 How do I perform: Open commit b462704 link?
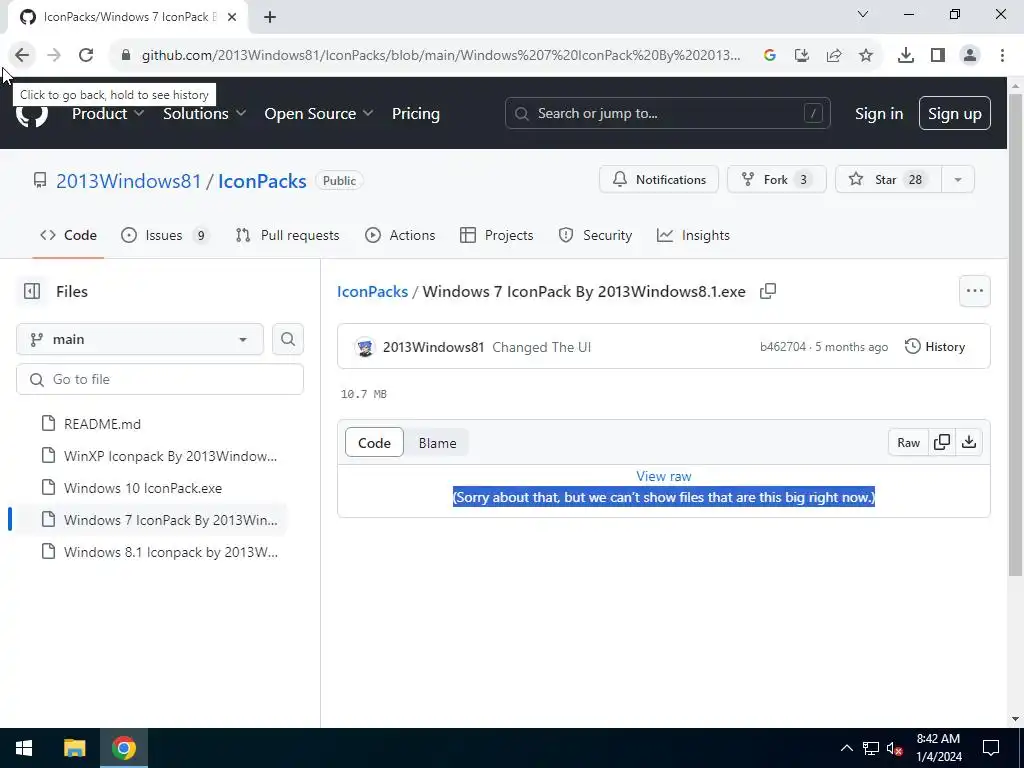(x=783, y=347)
